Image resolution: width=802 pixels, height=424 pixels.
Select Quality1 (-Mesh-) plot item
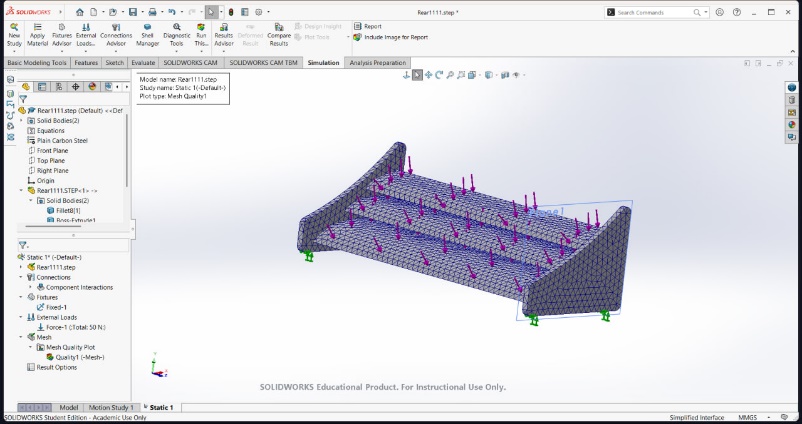[x=75, y=358]
